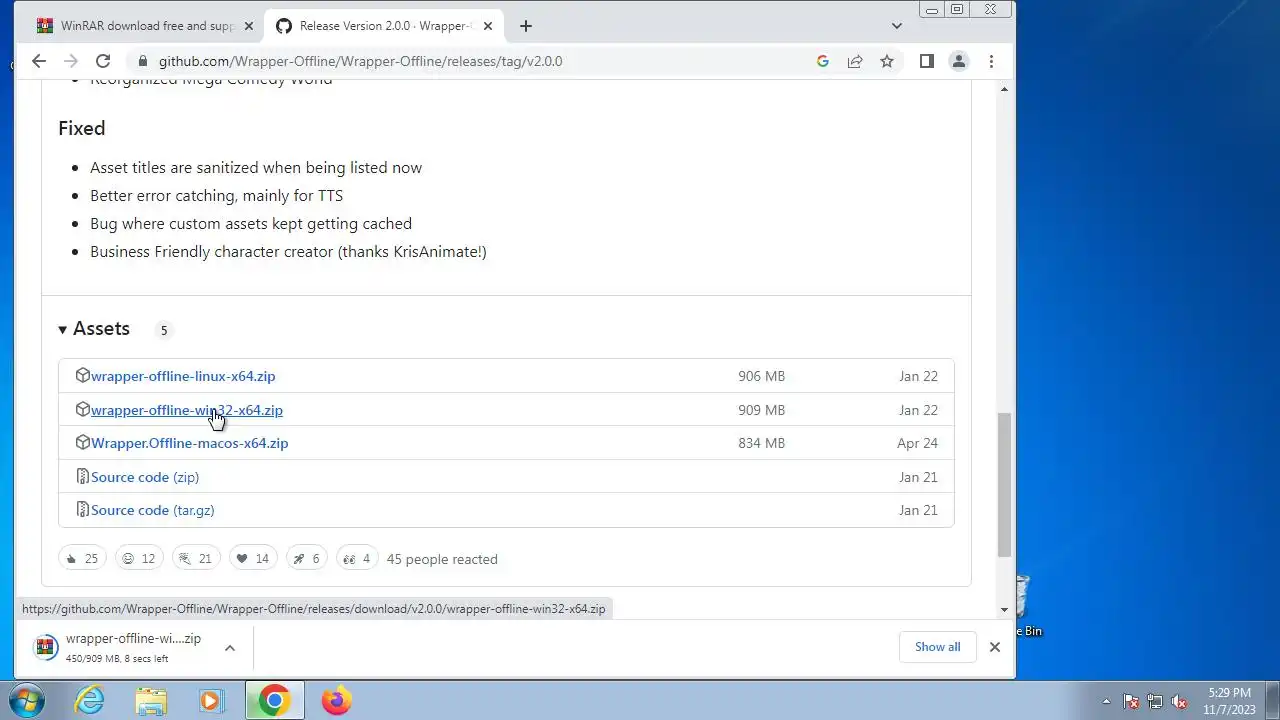Click the address bar URL field
This screenshot has height=720, width=1280.
pyautogui.click(x=480, y=61)
